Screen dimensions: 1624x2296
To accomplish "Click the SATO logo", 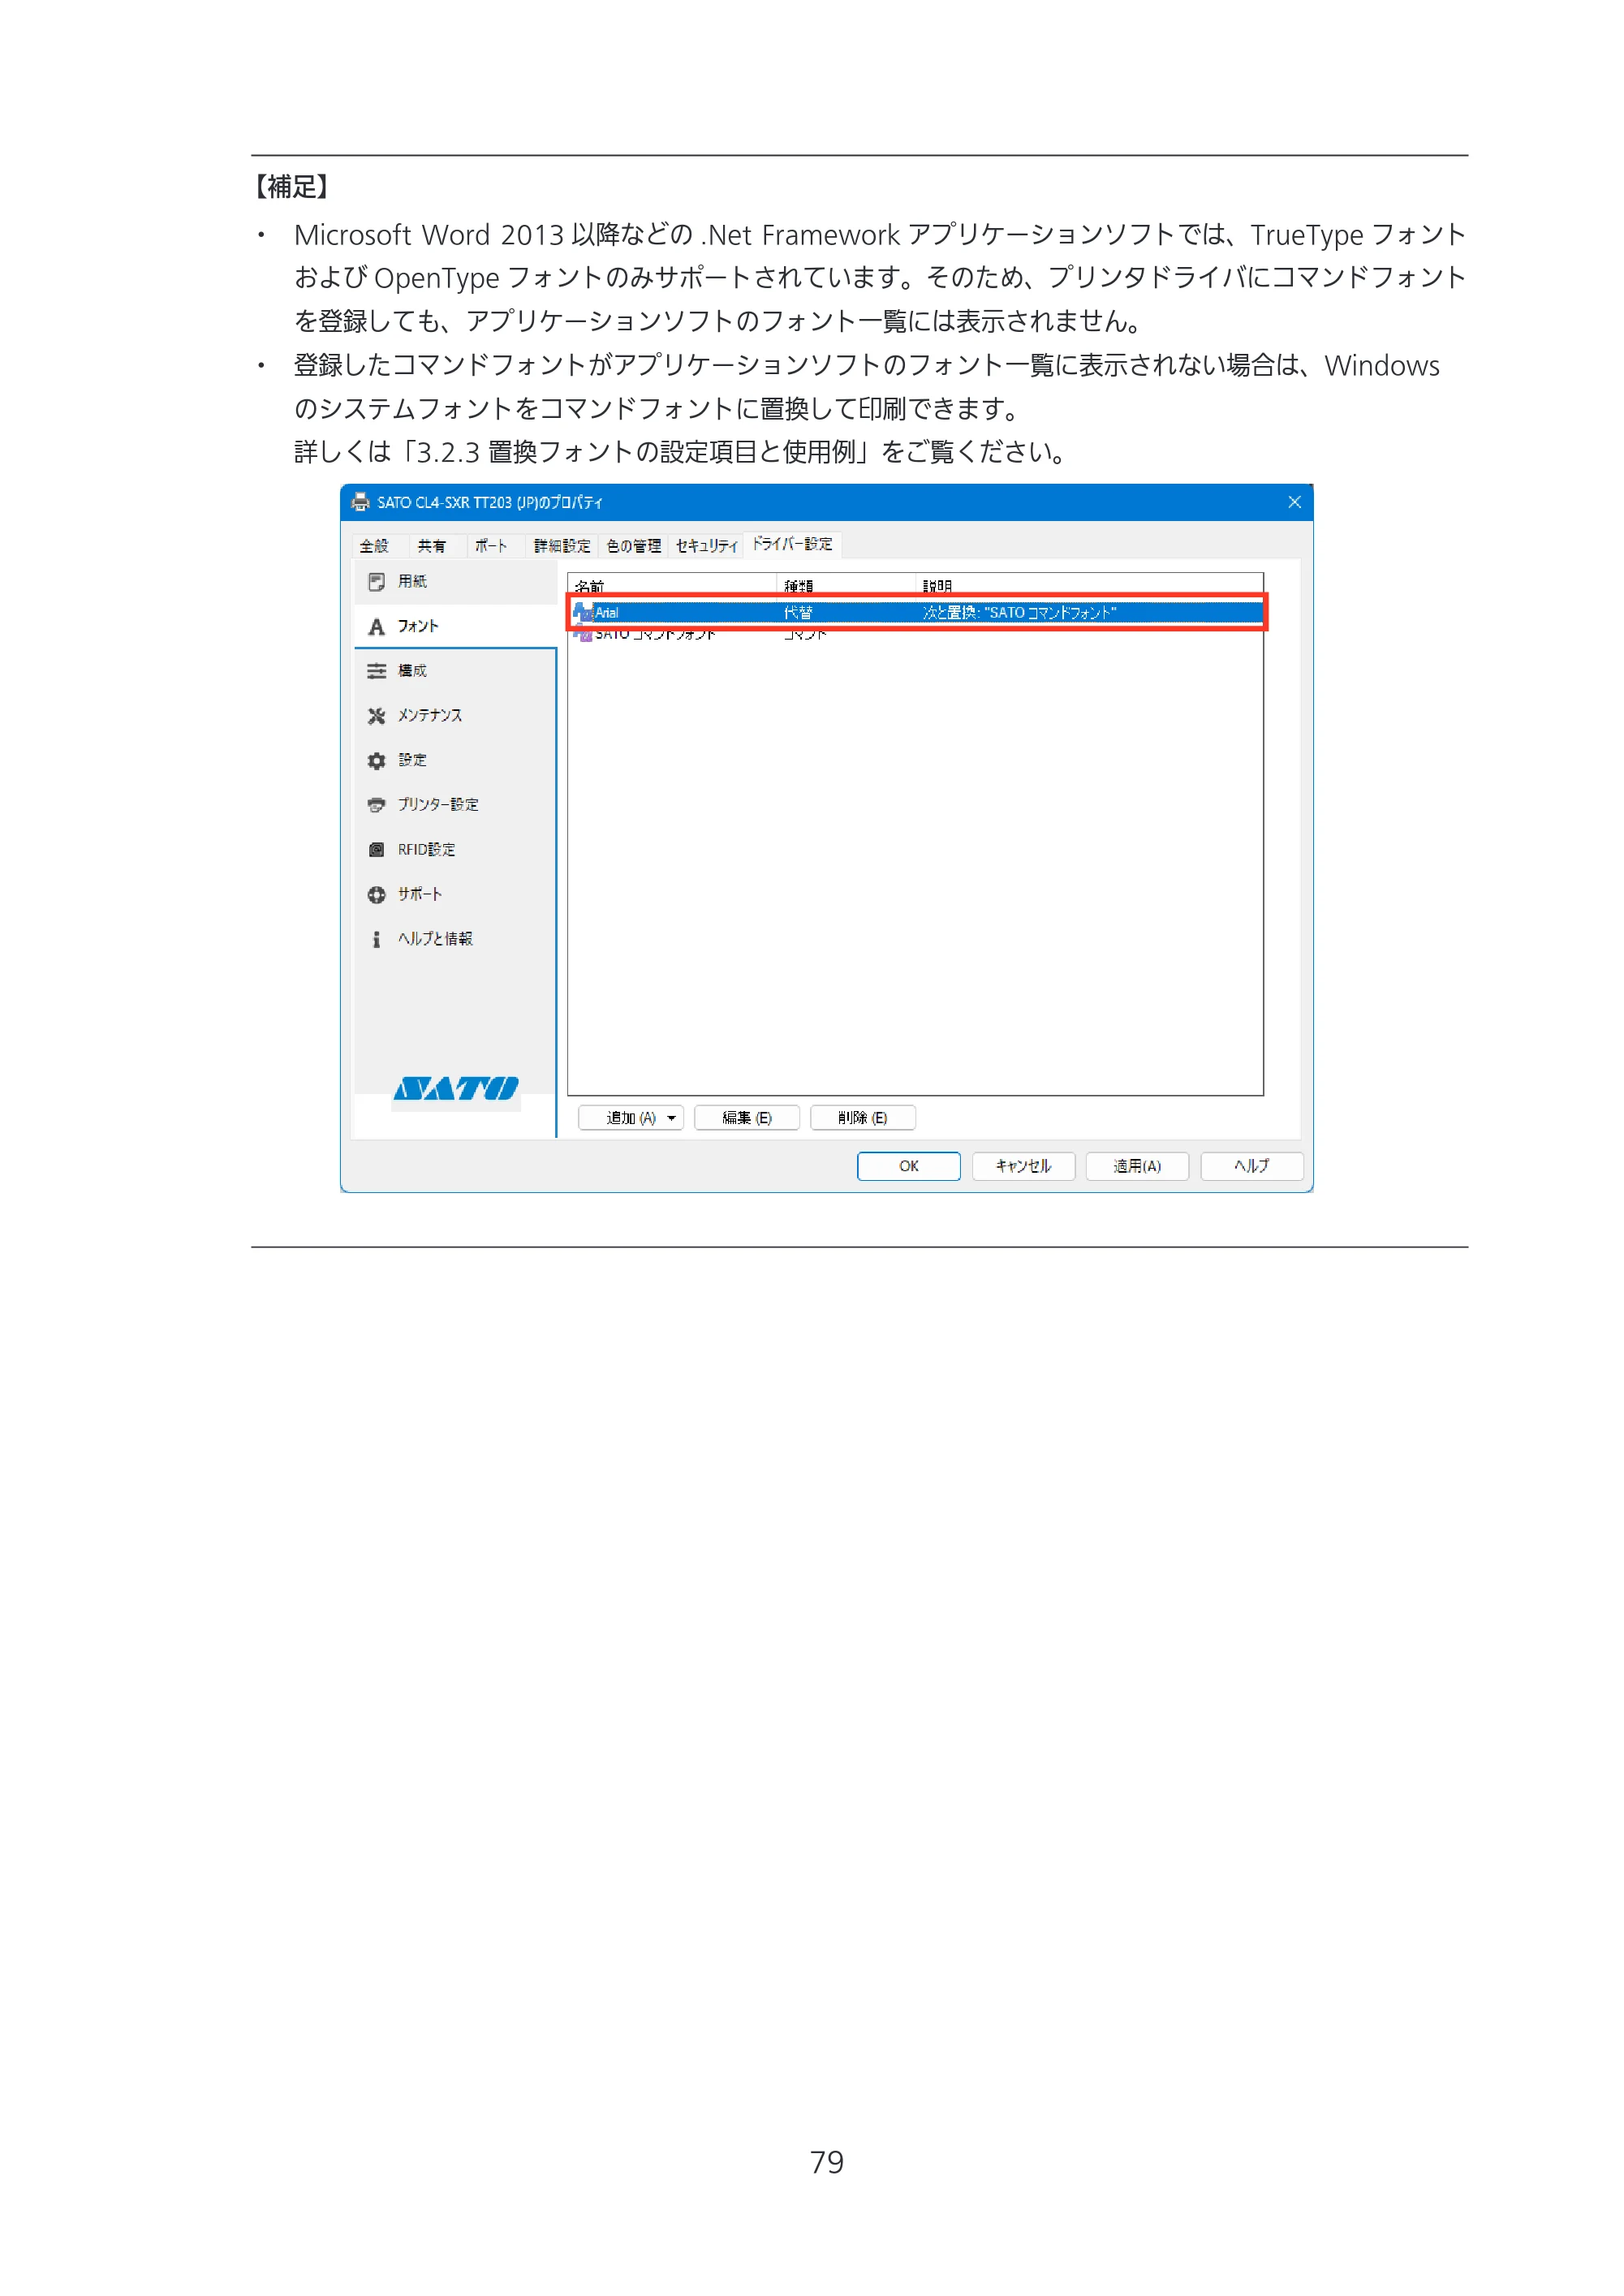I will pos(456,1088).
